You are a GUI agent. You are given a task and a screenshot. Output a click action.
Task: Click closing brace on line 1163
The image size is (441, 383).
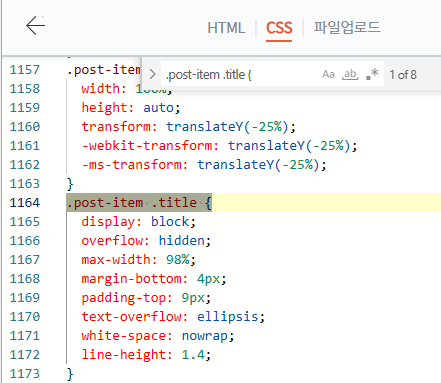[70, 184]
